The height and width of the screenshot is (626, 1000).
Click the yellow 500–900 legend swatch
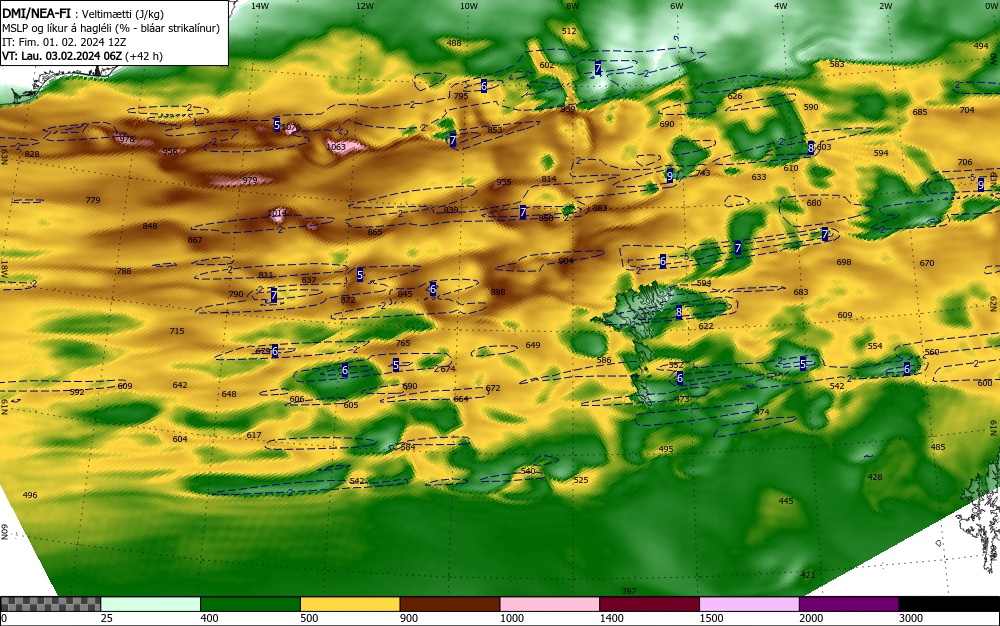[x=350, y=604]
